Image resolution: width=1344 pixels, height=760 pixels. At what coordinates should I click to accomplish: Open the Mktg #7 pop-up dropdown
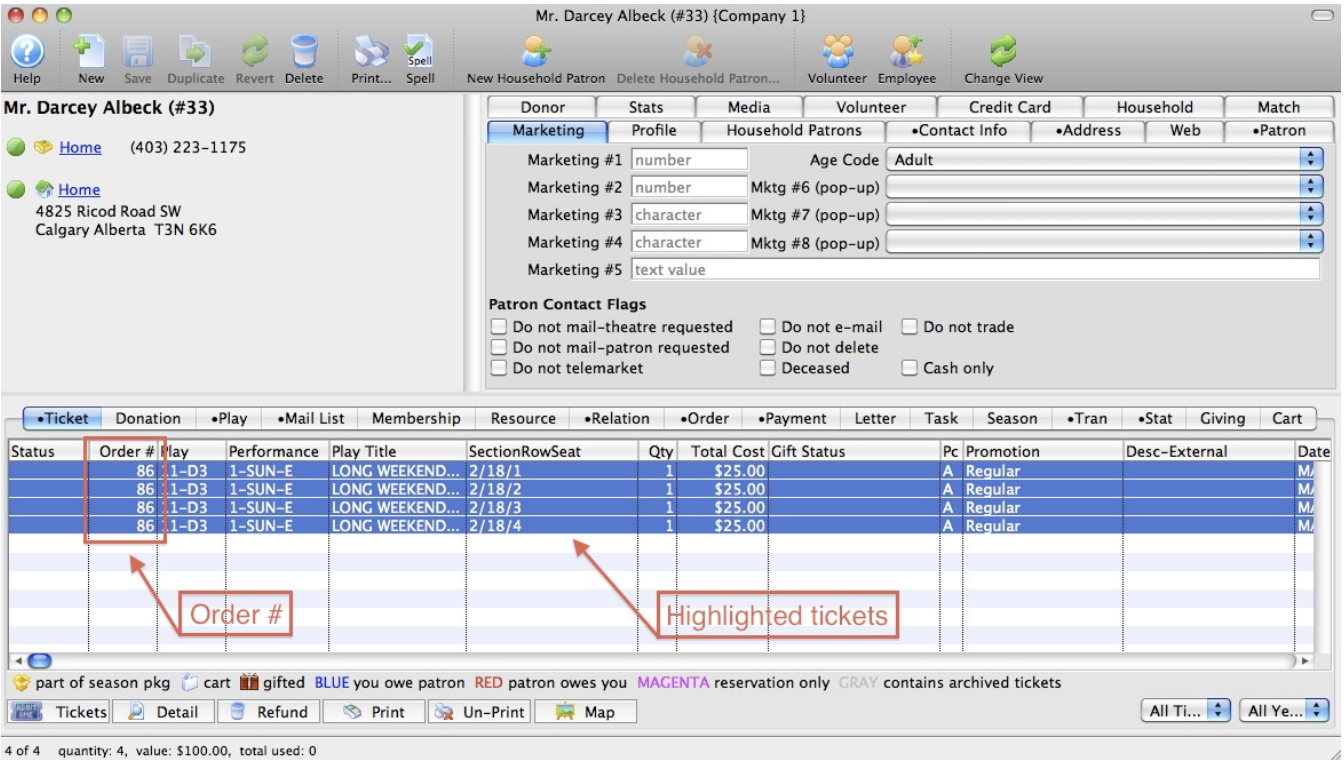[x=1104, y=214]
